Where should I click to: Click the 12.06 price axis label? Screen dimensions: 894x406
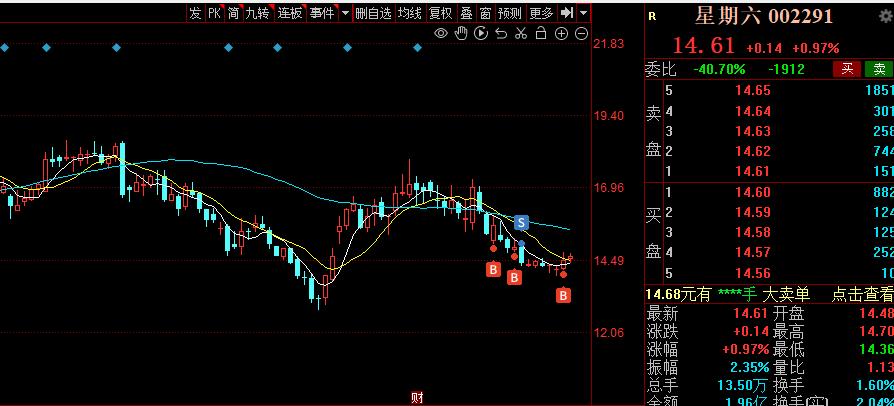[608, 333]
